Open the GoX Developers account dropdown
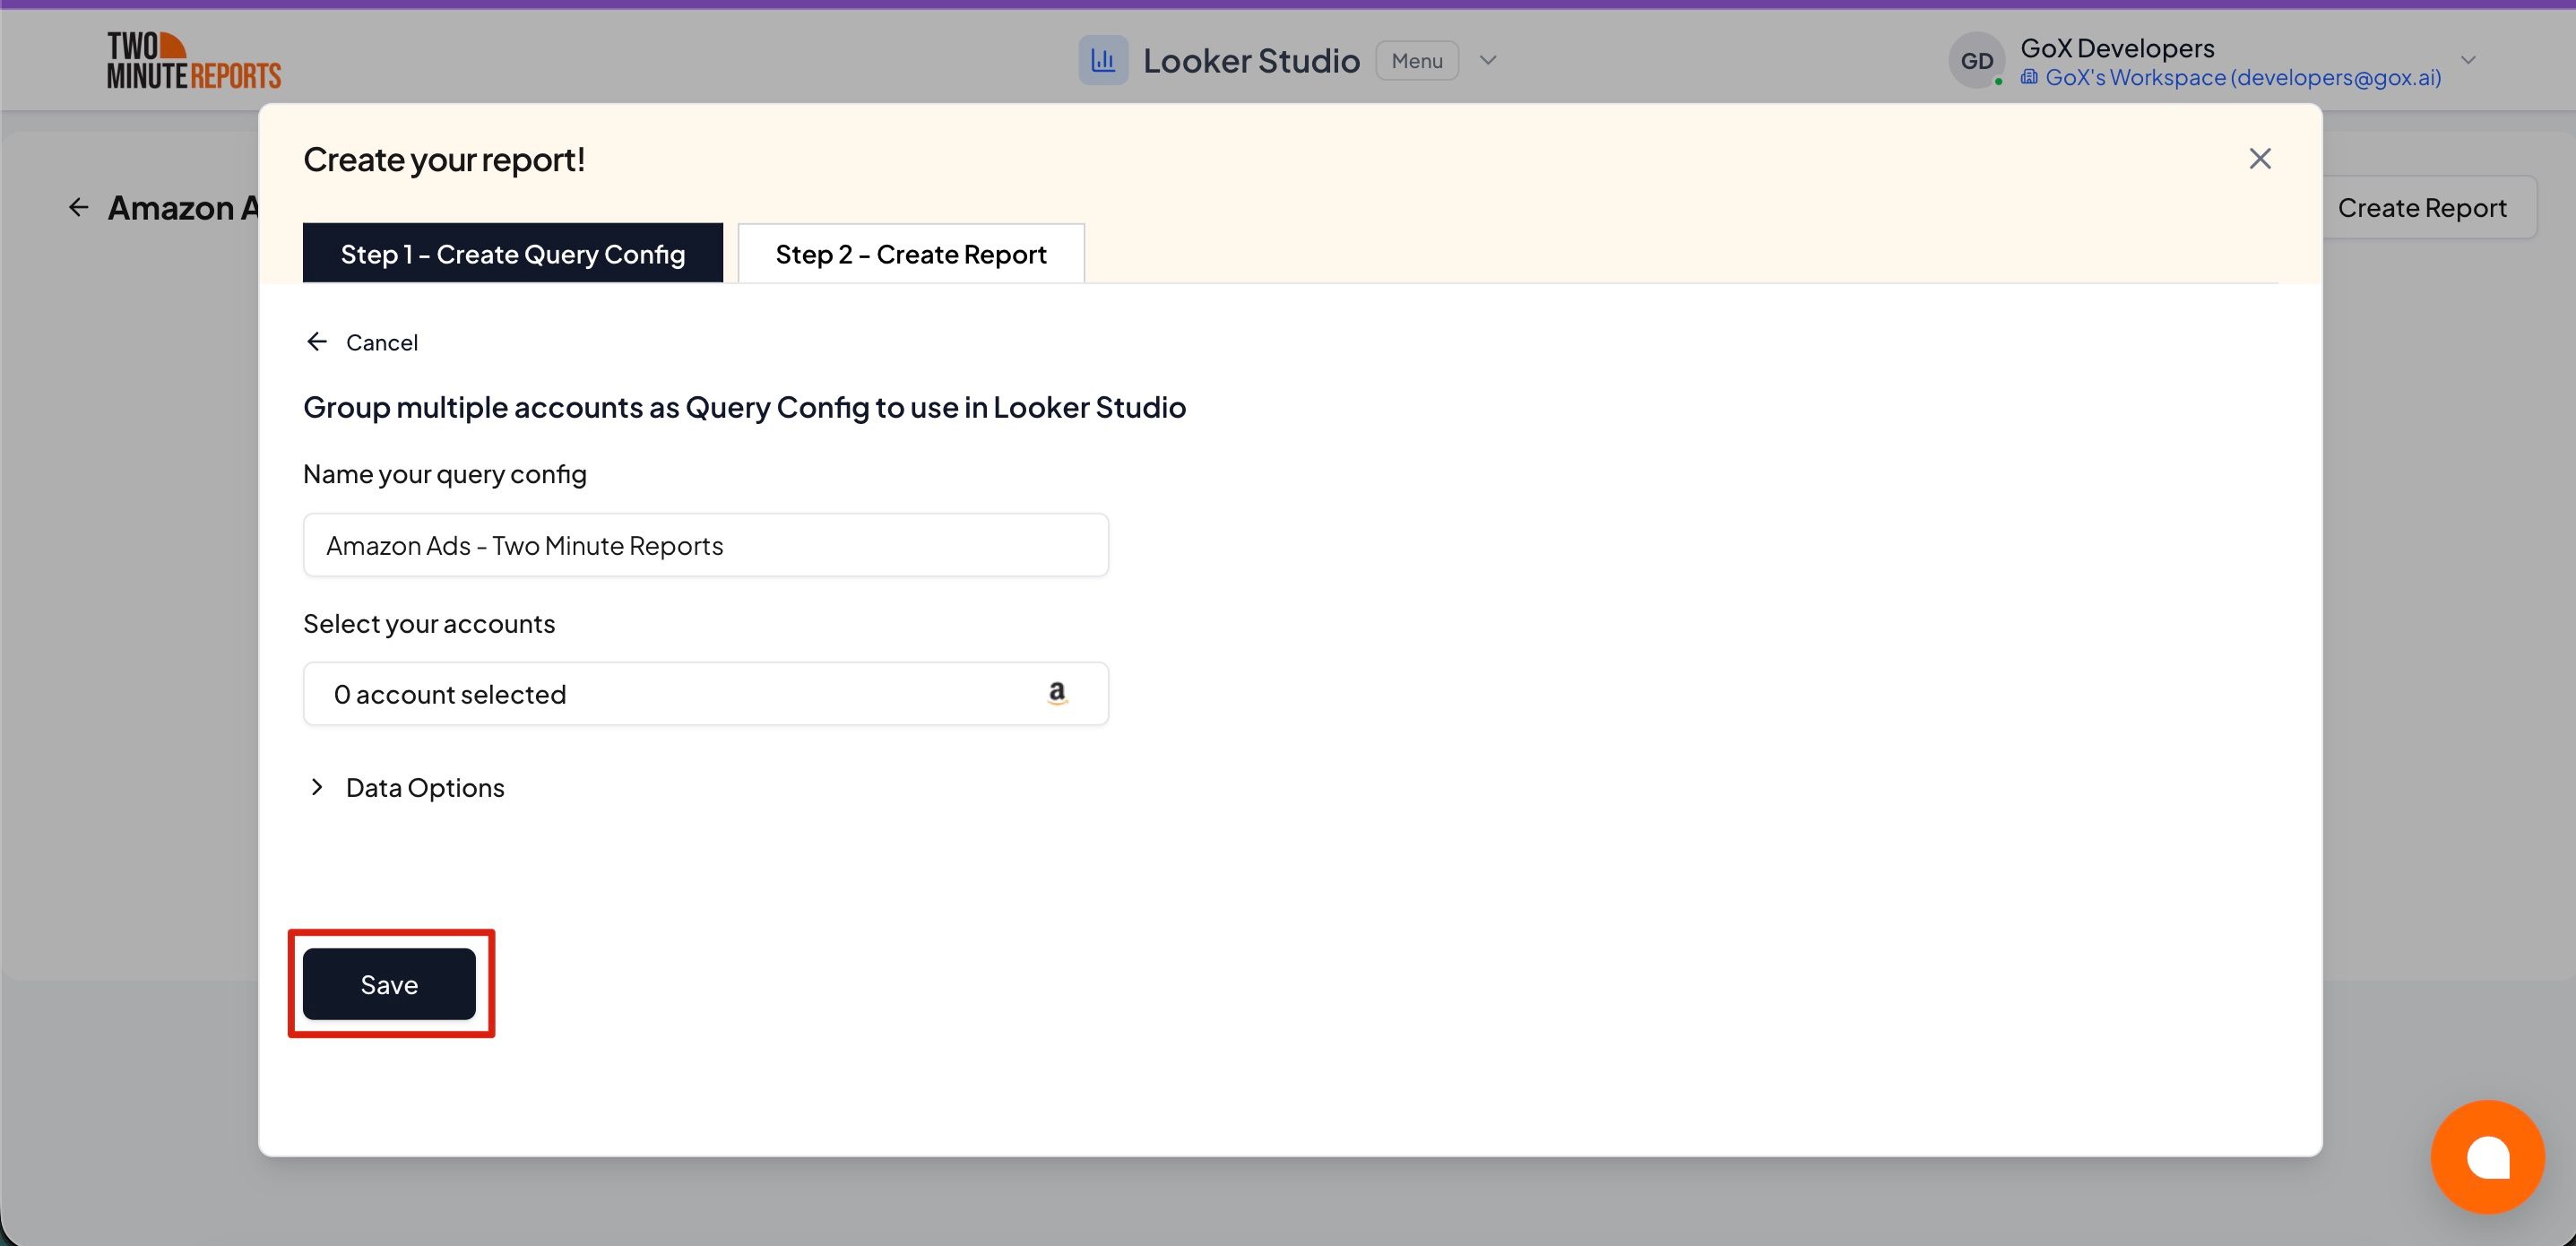The width and height of the screenshot is (2576, 1246). [2468, 59]
